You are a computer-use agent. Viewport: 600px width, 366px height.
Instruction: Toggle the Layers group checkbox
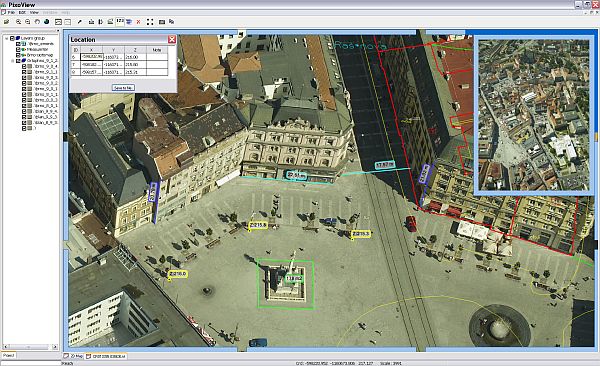tap(12, 38)
